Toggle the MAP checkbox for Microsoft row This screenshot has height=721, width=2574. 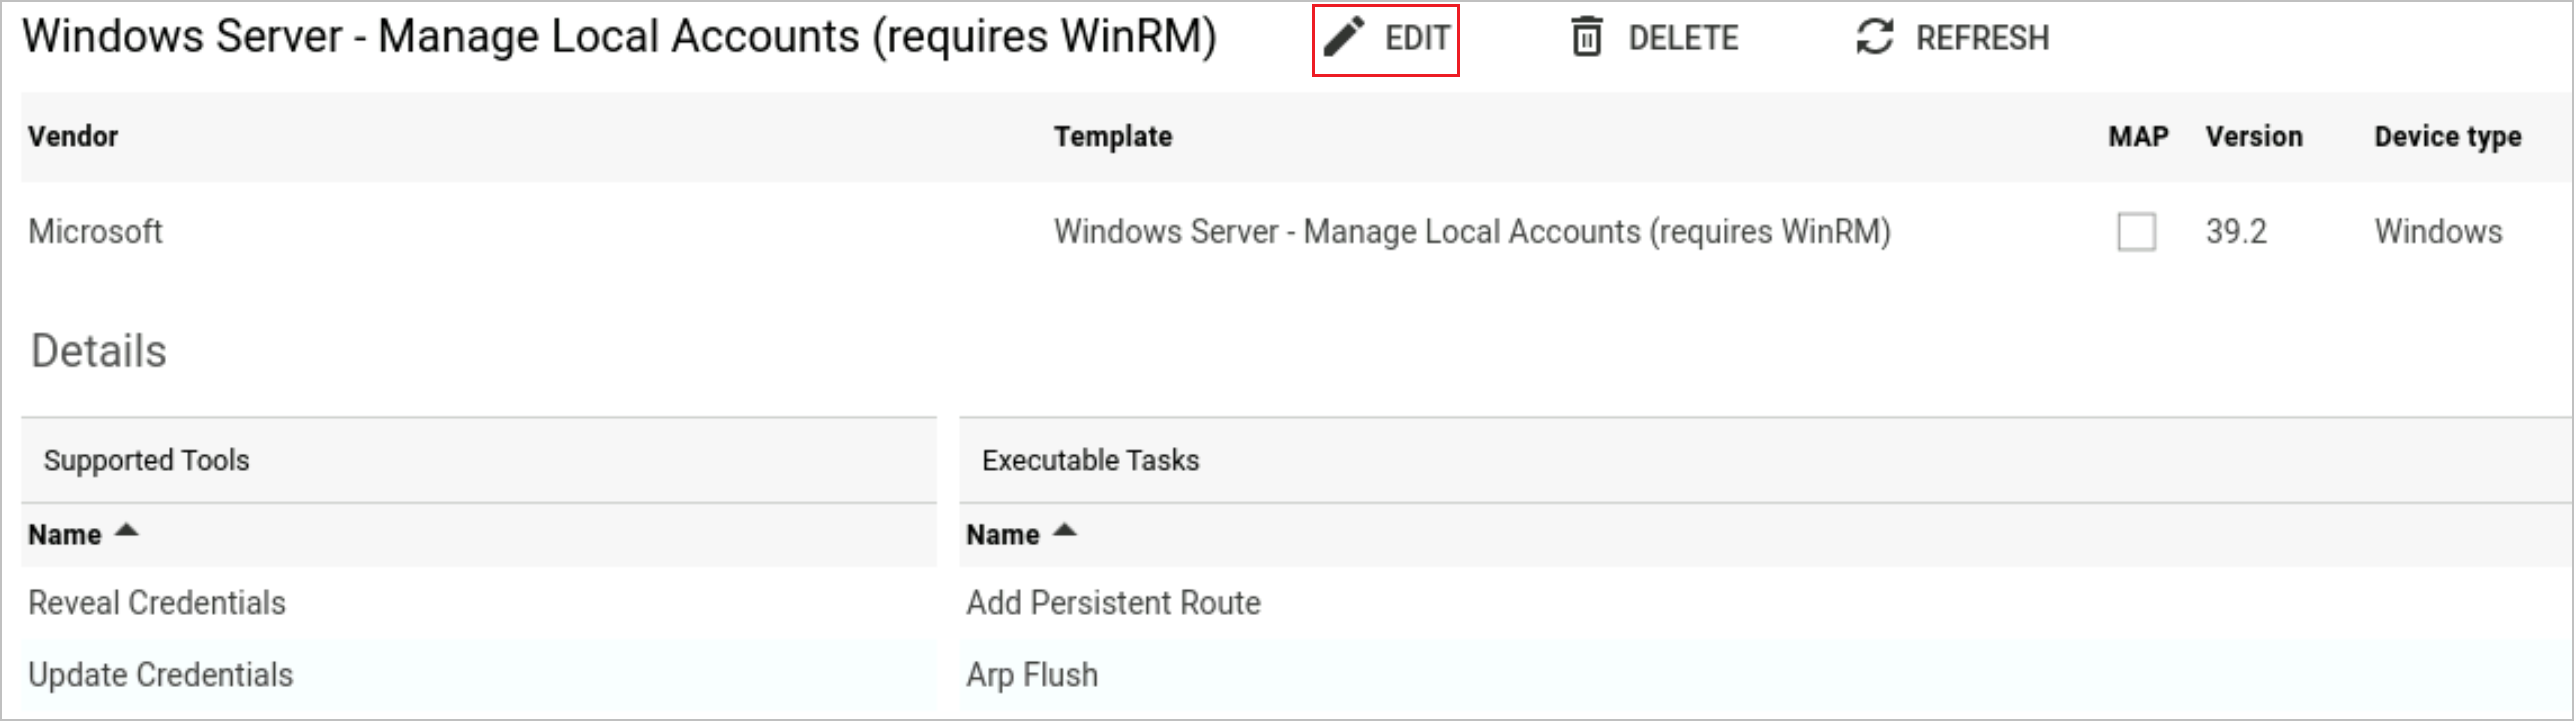coord(2136,232)
